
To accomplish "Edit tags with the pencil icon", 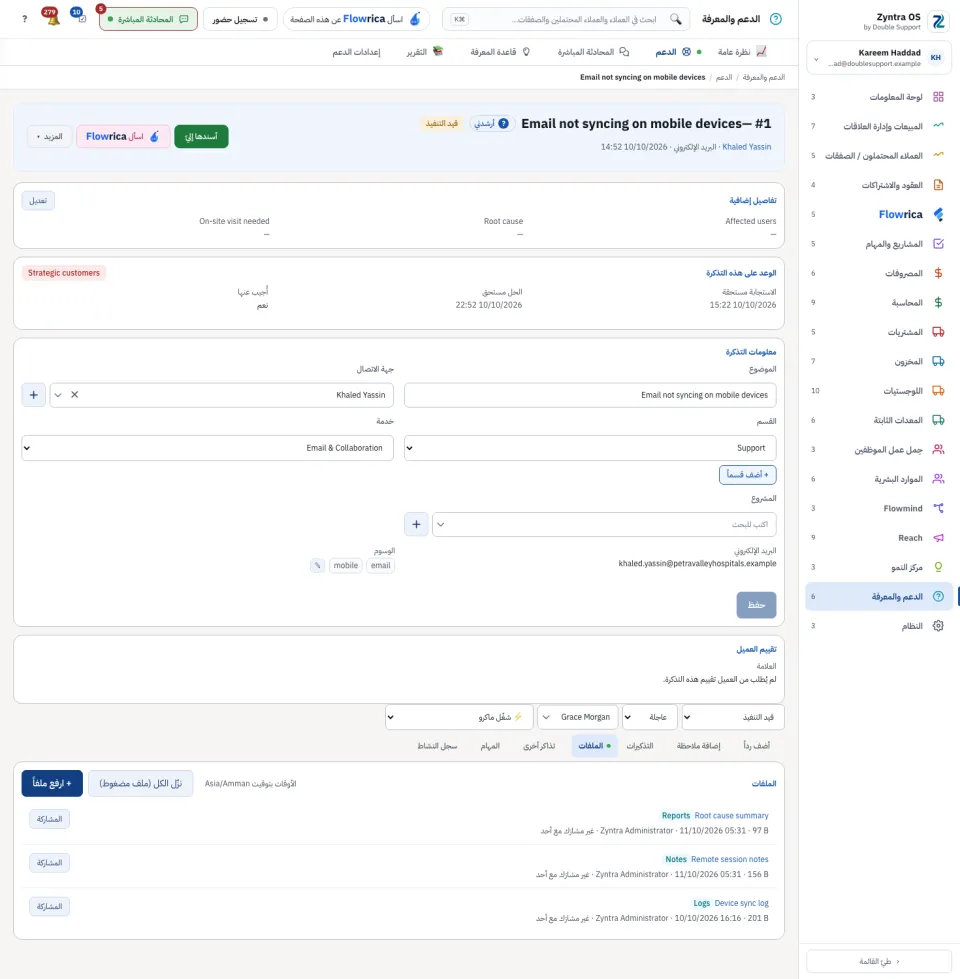I will pyautogui.click(x=317, y=566).
